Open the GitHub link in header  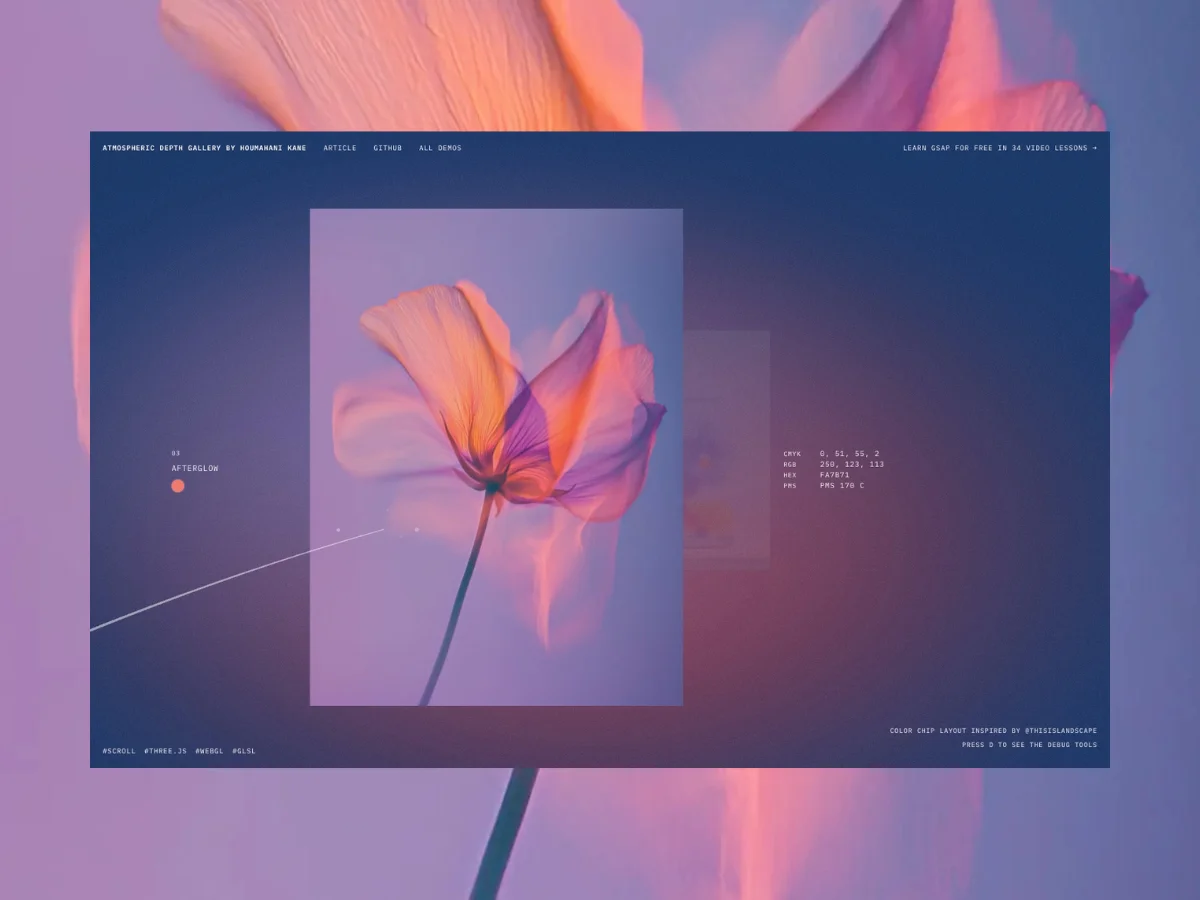click(x=388, y=148)
